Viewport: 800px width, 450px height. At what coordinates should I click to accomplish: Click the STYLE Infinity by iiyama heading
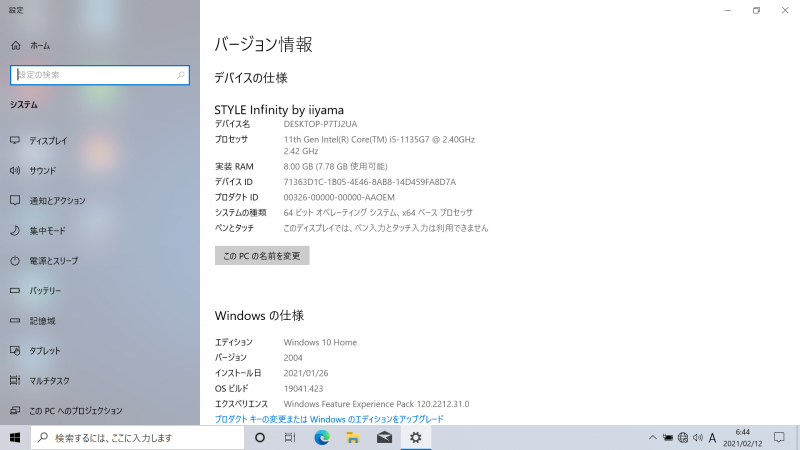pyautogui.click(x=279, y=110)
